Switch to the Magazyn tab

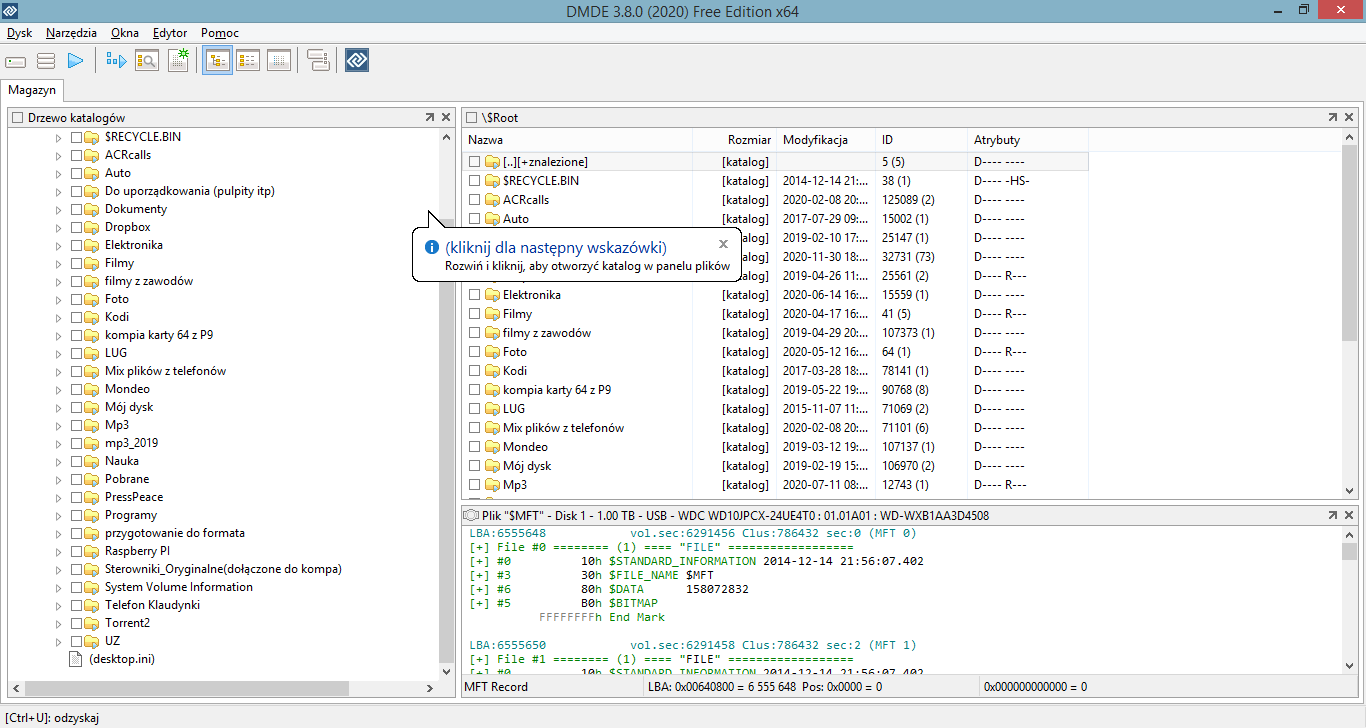(32, 90)
